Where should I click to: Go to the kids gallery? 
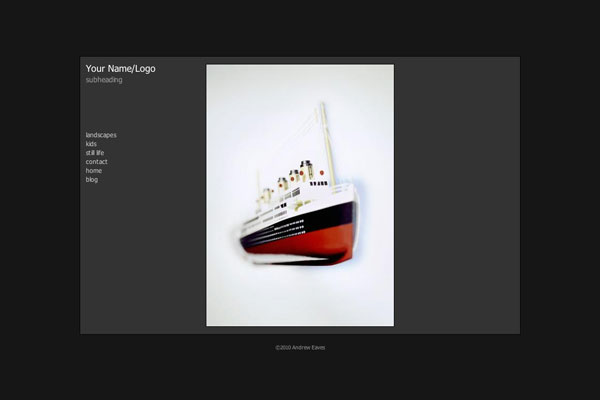pos(91,144)
